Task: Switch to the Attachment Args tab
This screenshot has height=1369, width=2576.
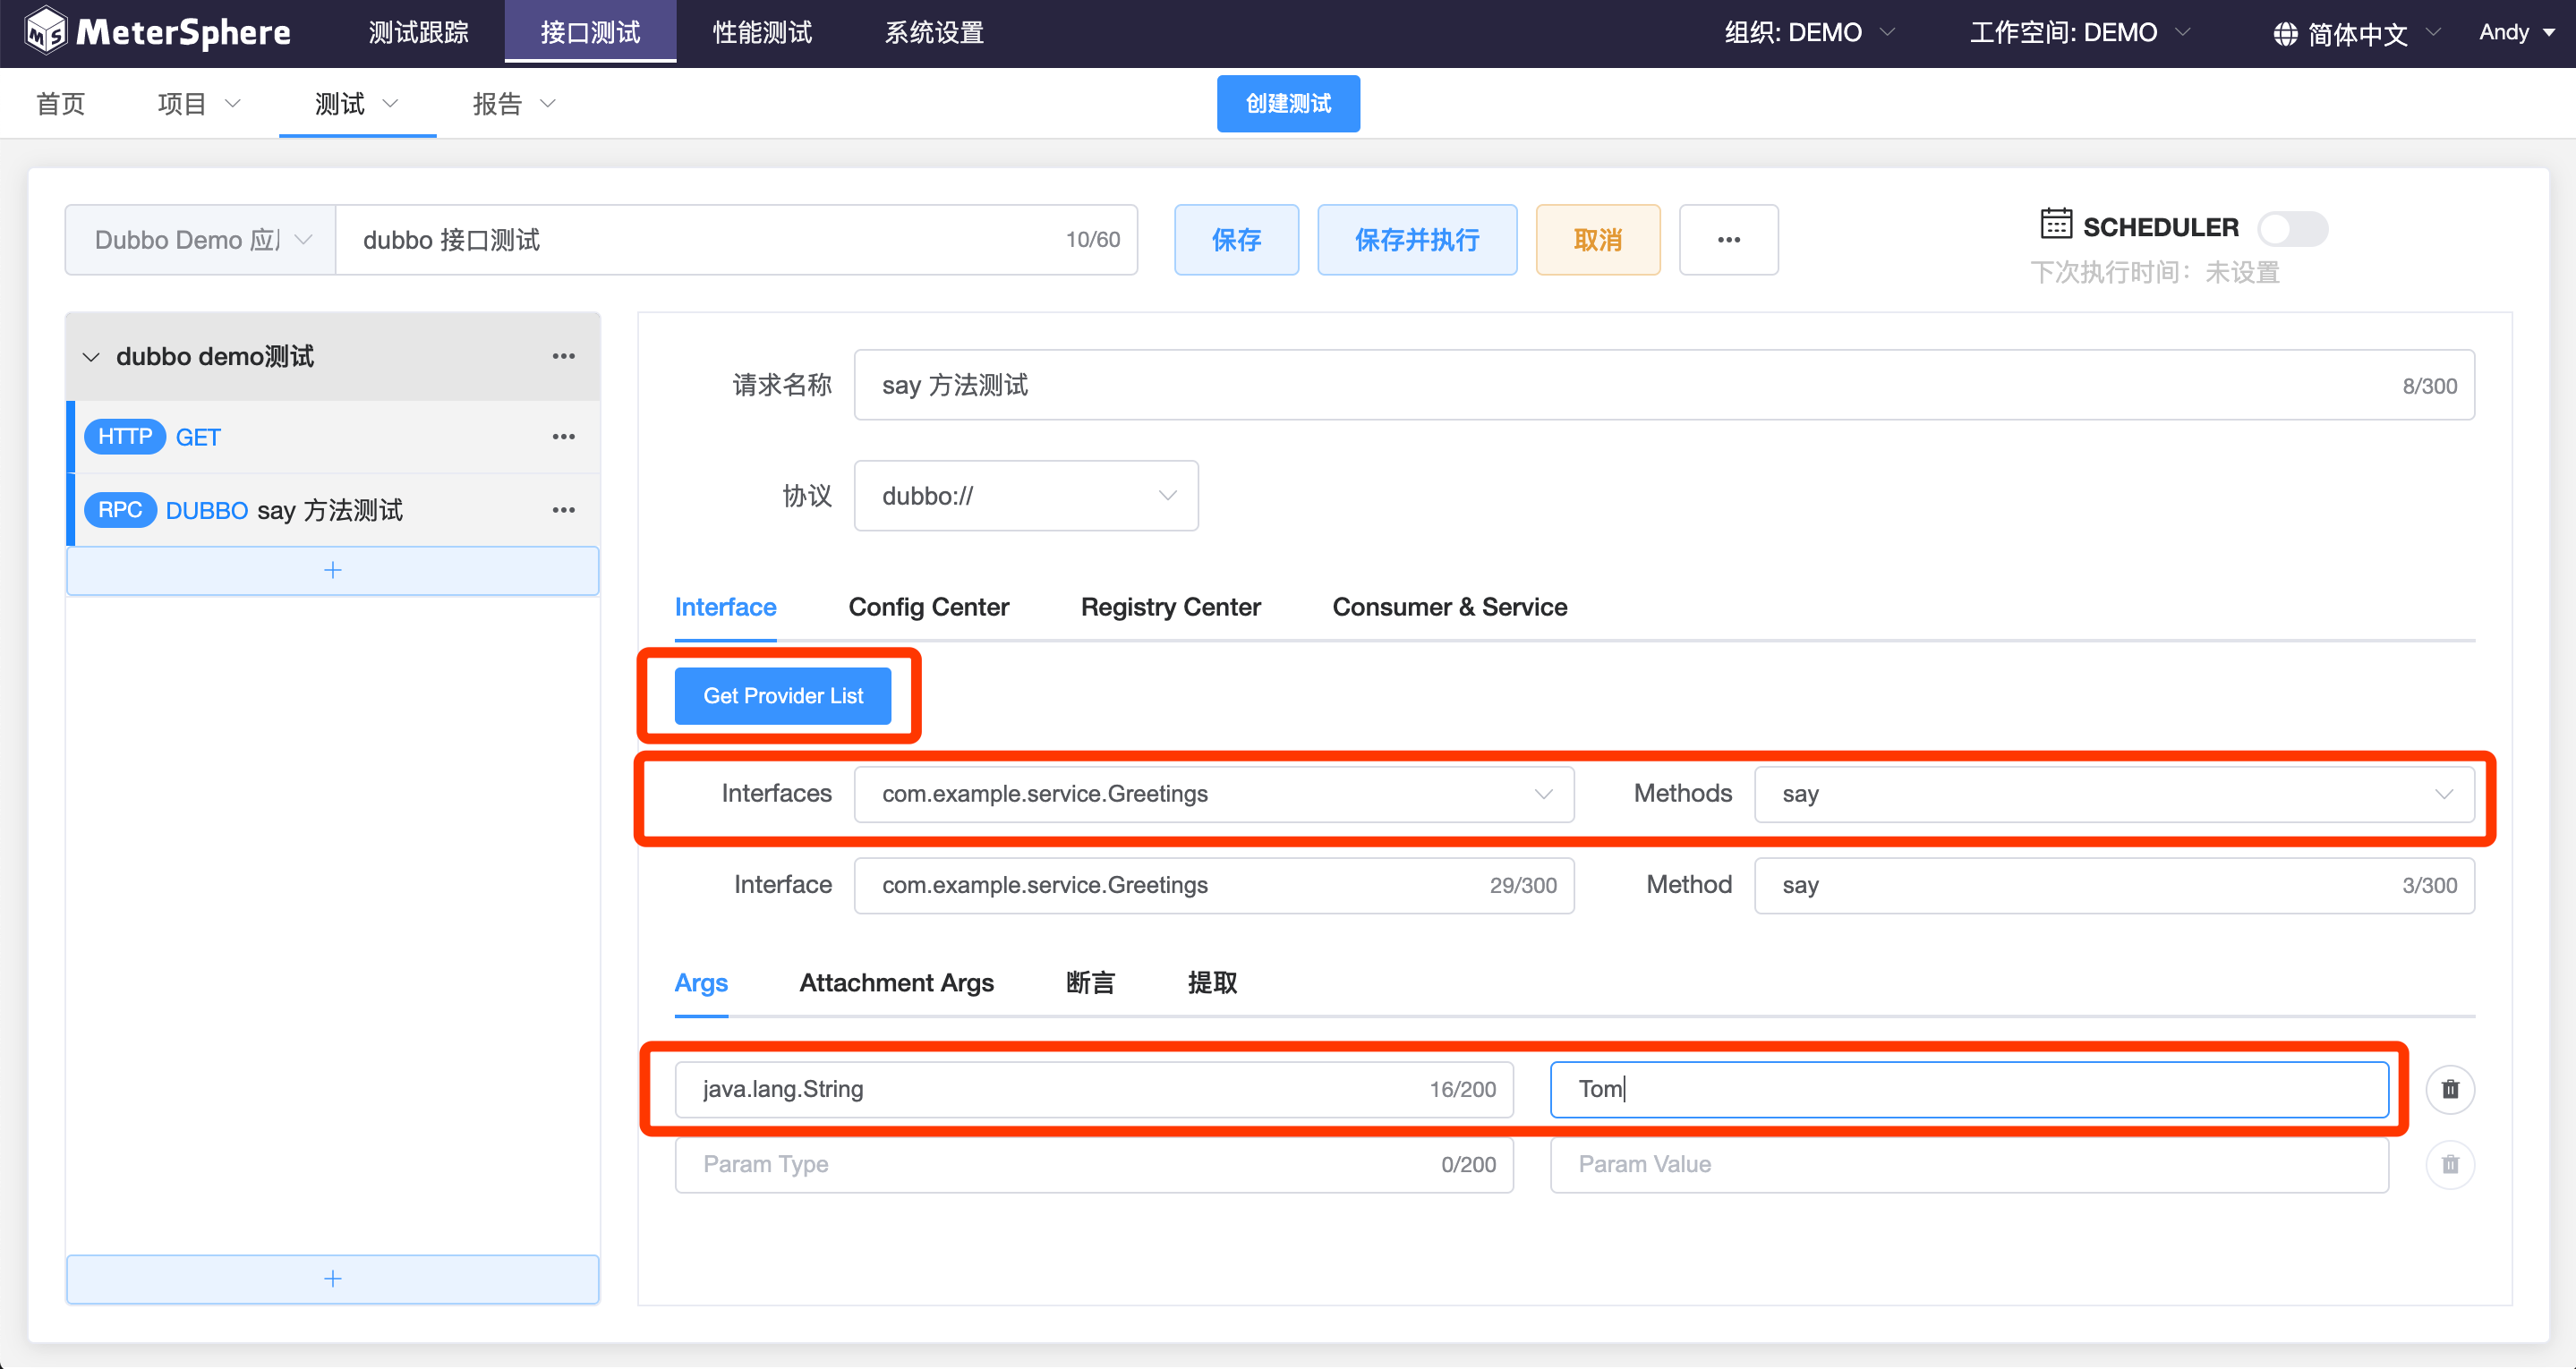Action: coord(896,983)
